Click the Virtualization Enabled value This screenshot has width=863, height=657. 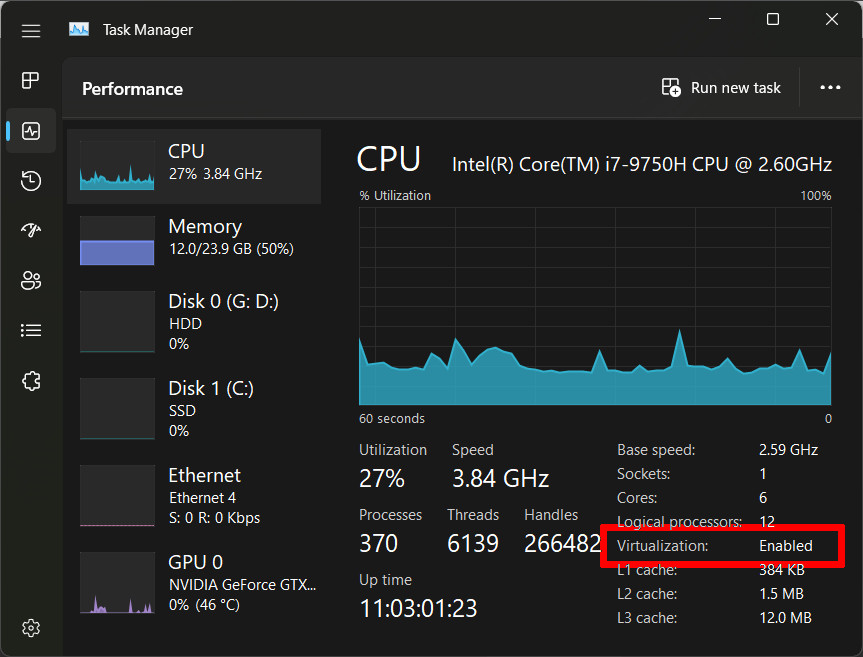(786, 546)
